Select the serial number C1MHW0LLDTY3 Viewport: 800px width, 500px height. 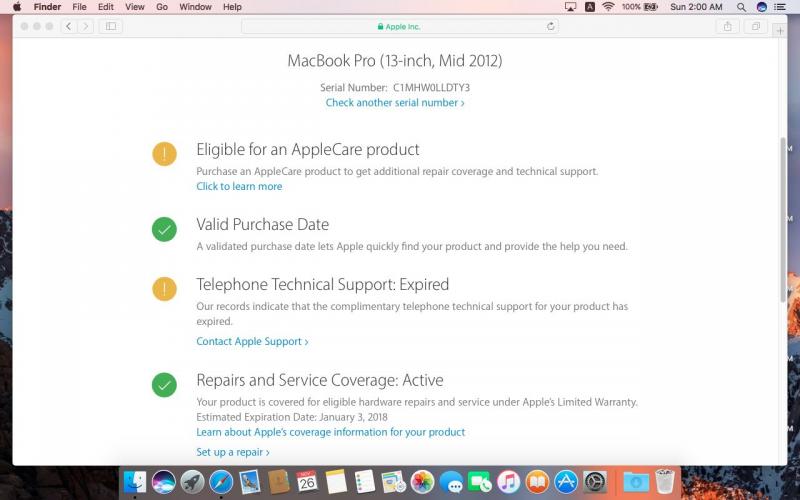pyautogui.click(x=431, y=87)
